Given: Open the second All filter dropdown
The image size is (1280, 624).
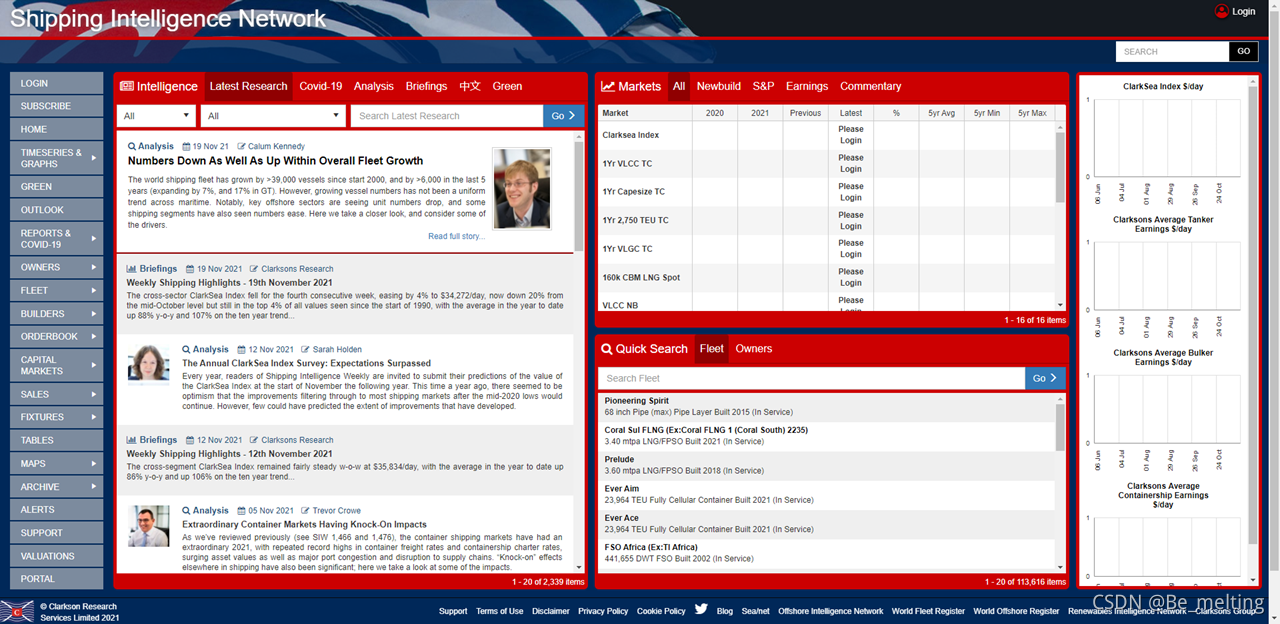Looking at the screenshot, I should [273, 116].
